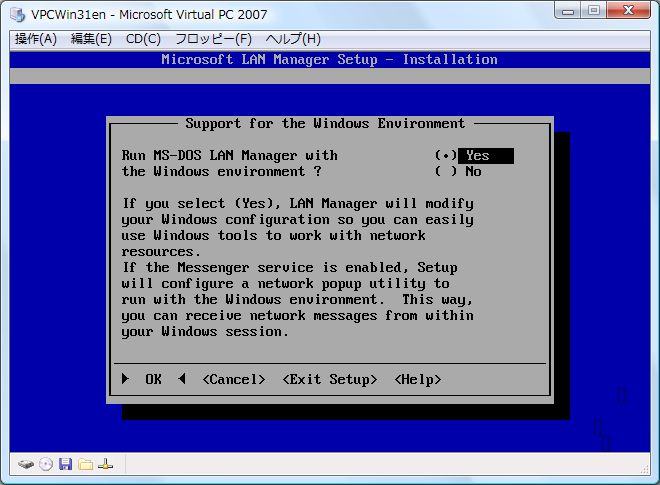660x485 pixels.
Task: Click the Virtual PC title bar icon
Action: coord(18,14)
